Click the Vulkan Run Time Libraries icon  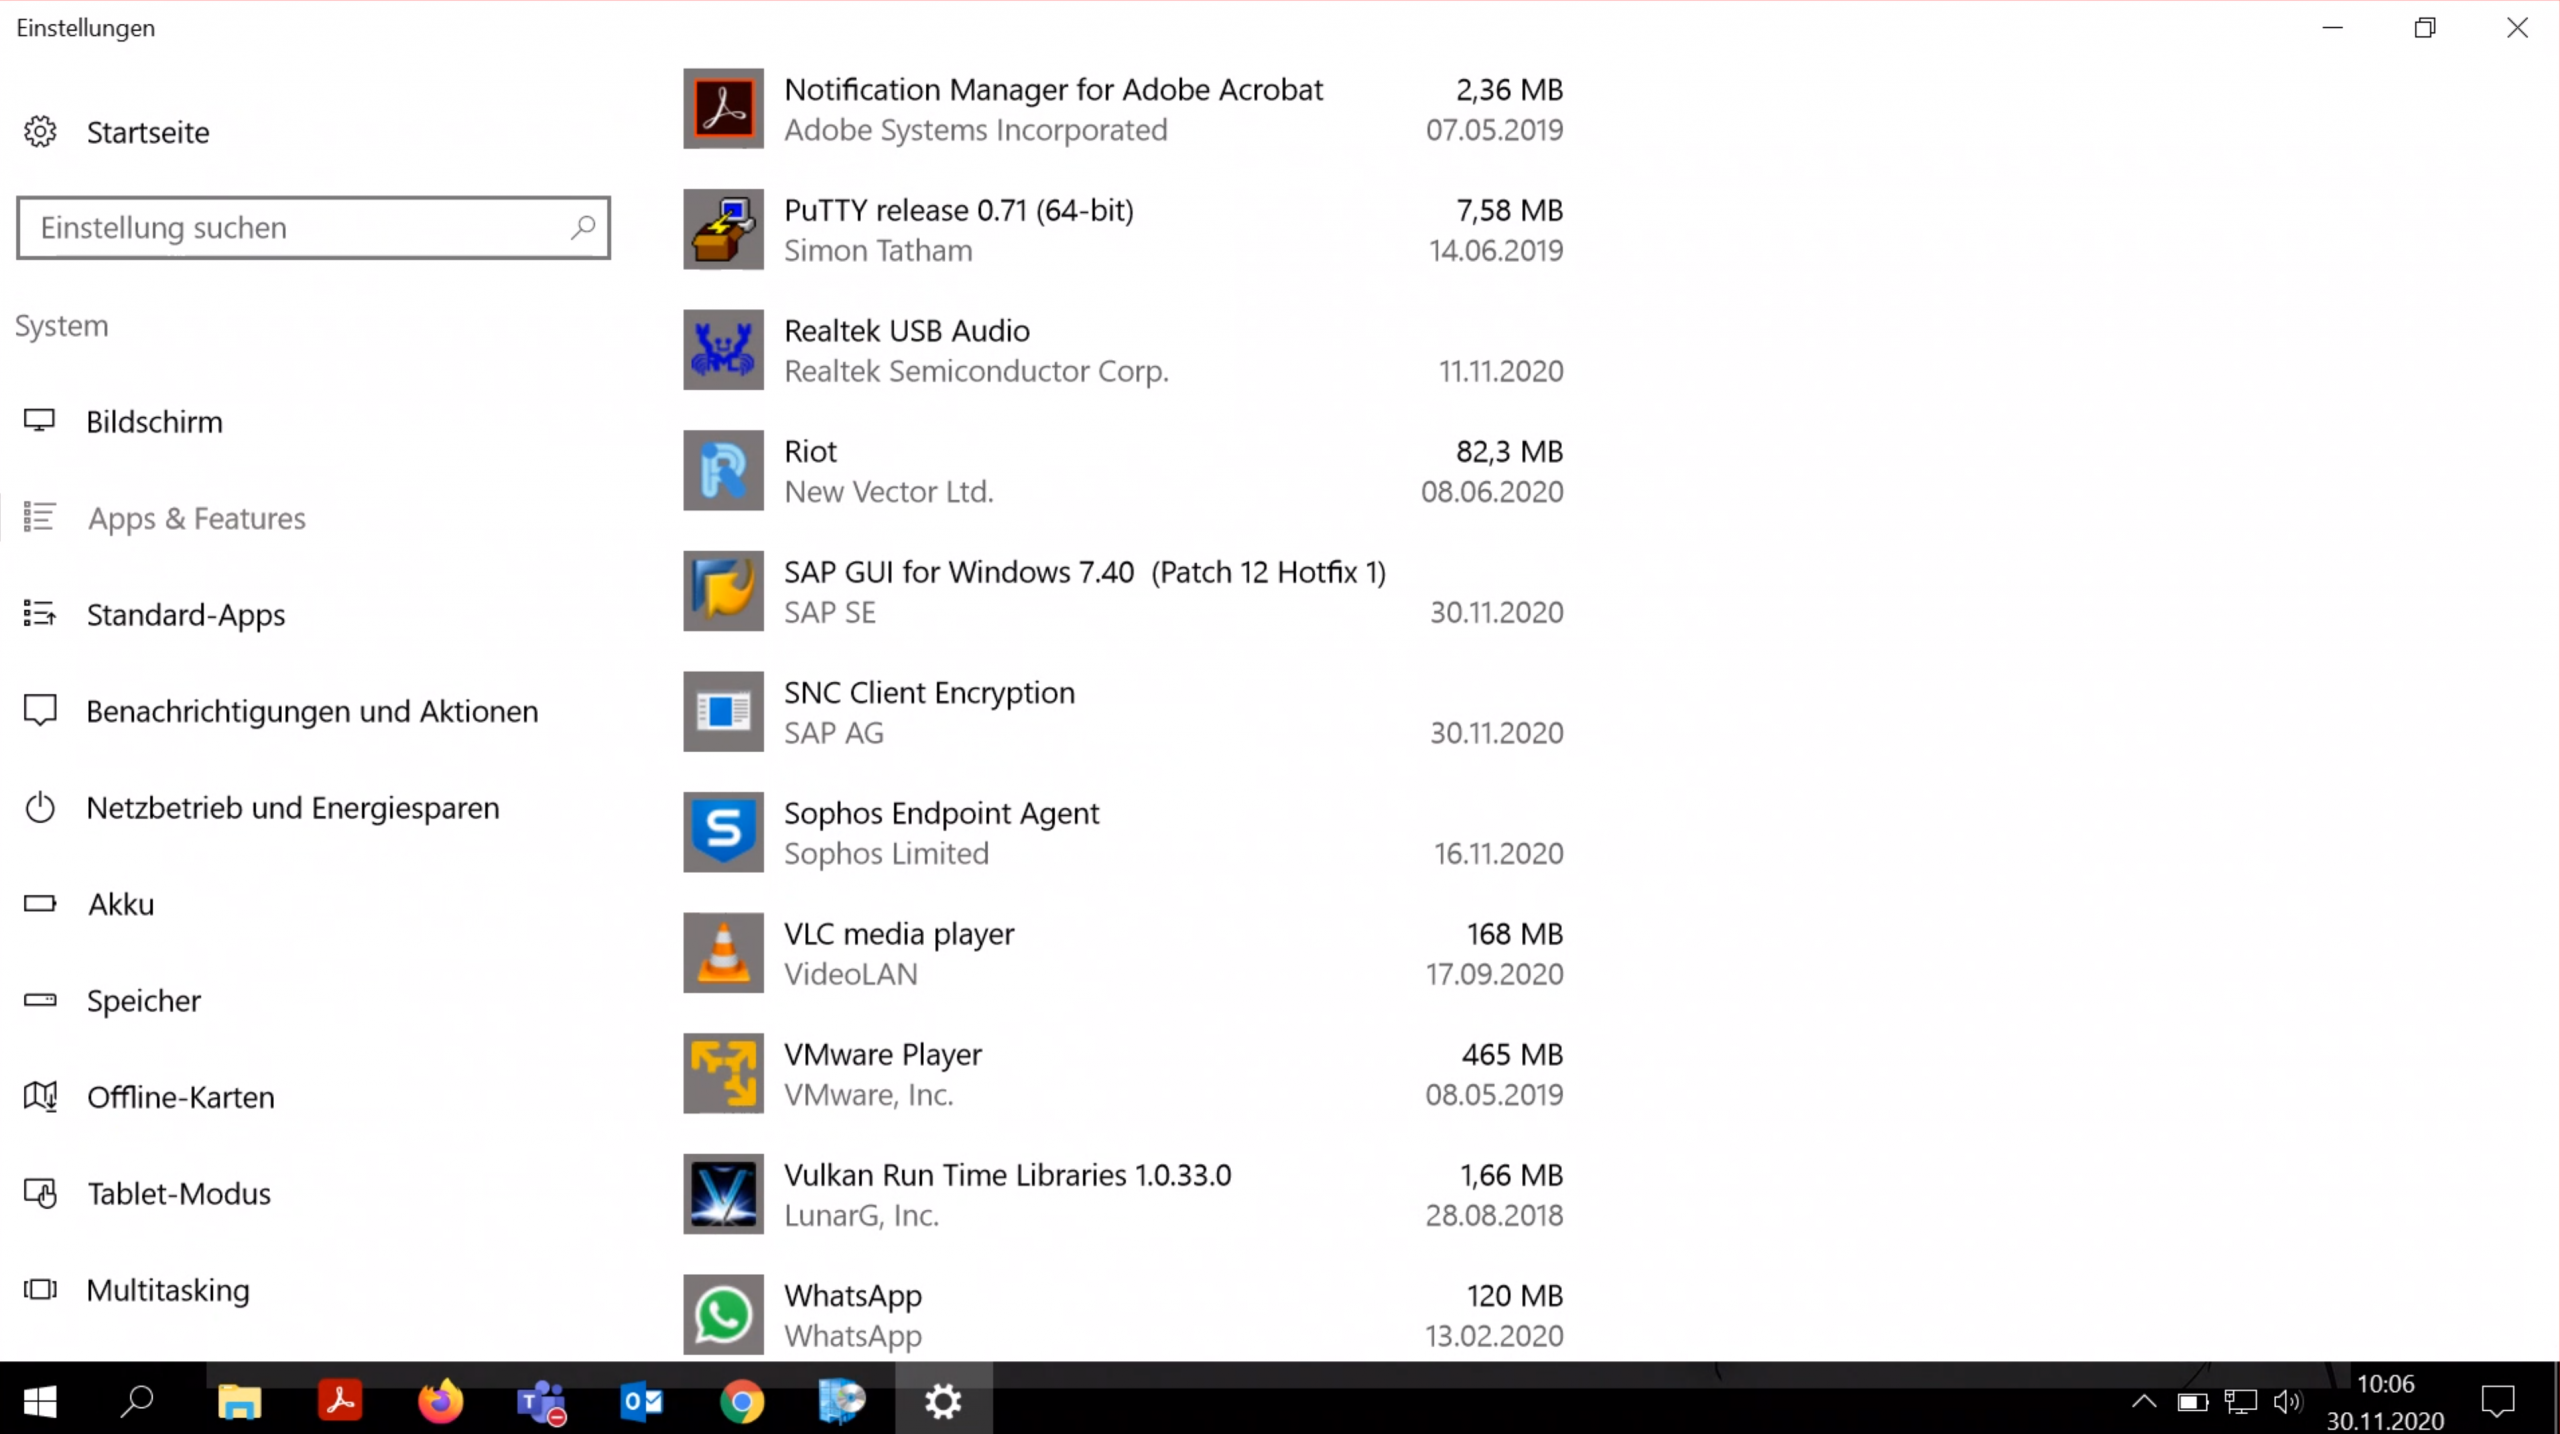(x=723, y=1194)
